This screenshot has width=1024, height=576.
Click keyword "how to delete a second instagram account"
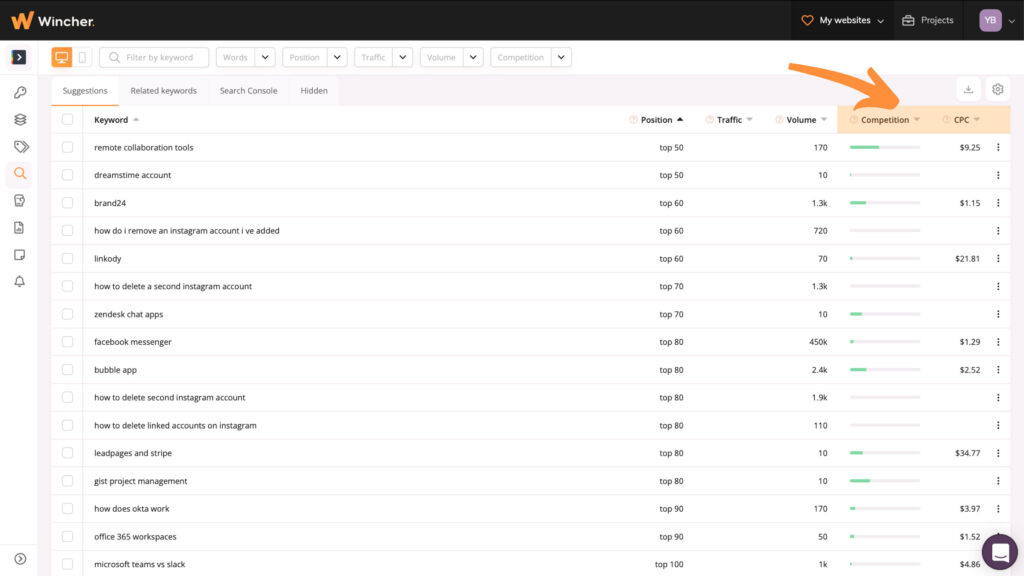[x=173, y=287]
